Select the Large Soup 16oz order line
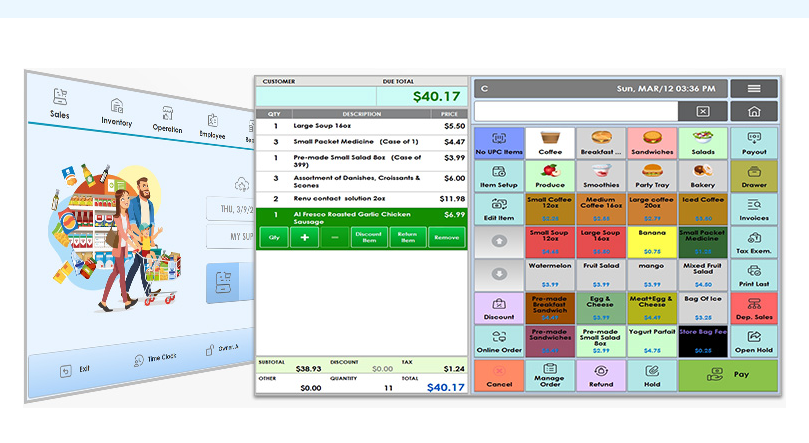Viewport: 809px width, 443px height. point(360,126)
